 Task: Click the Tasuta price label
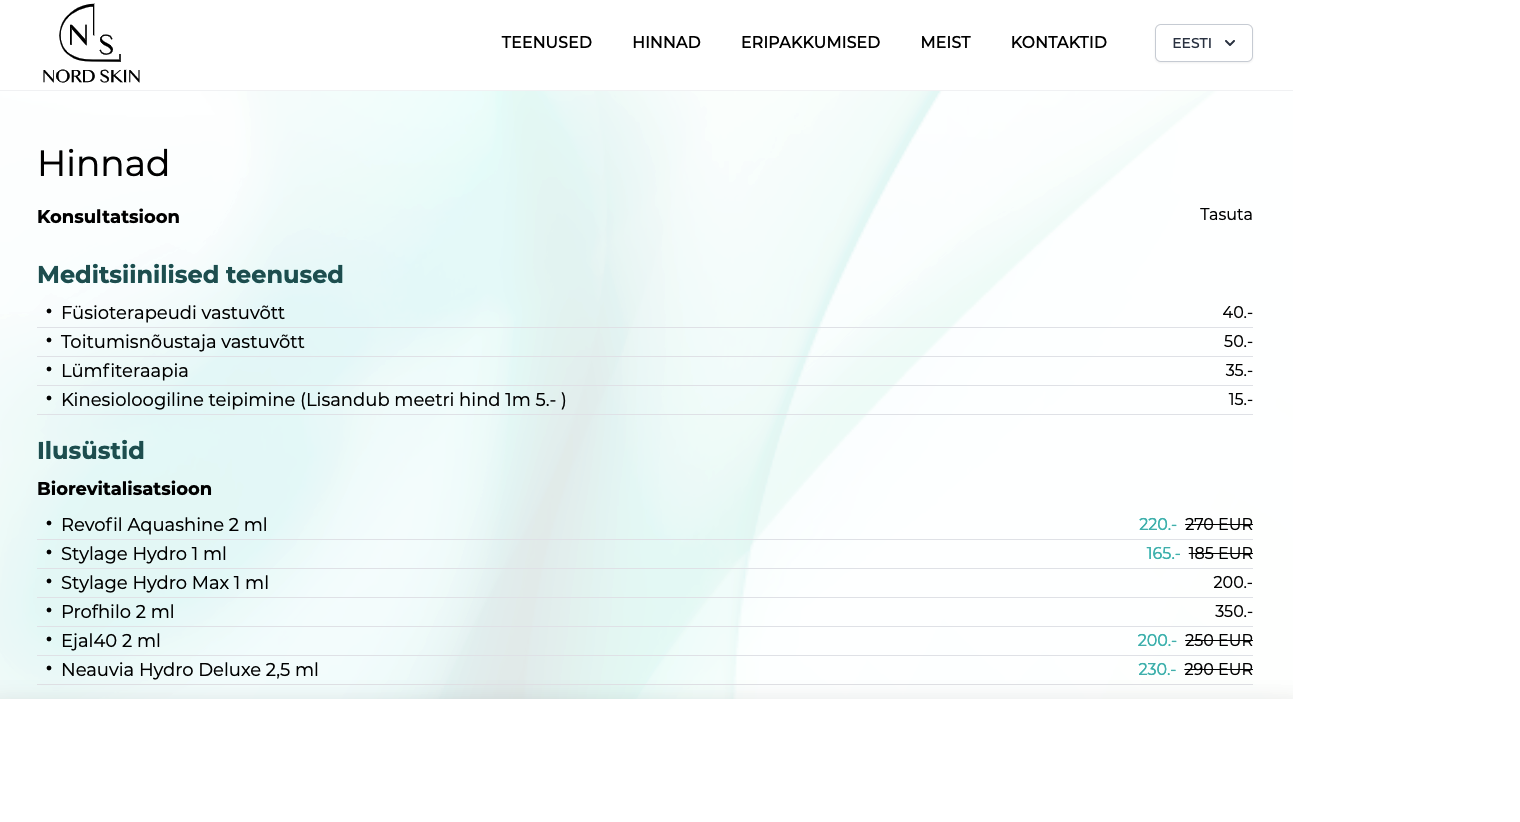pyautogui.click(x=1226, y=215)
